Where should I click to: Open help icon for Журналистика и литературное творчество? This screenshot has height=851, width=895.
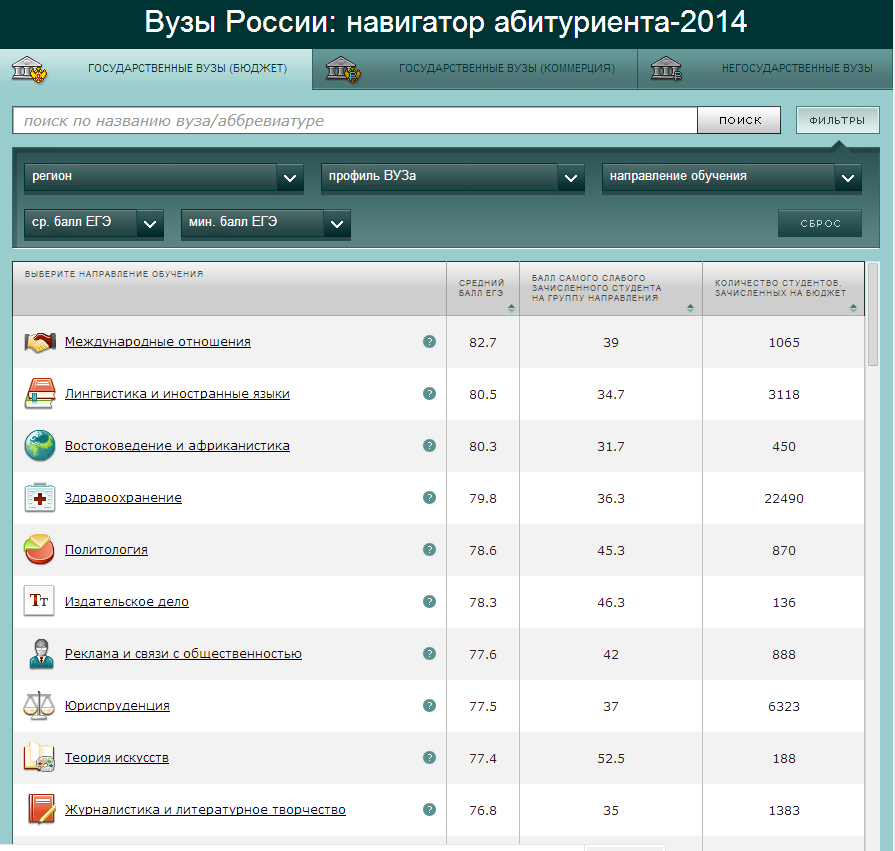[429, 809]
